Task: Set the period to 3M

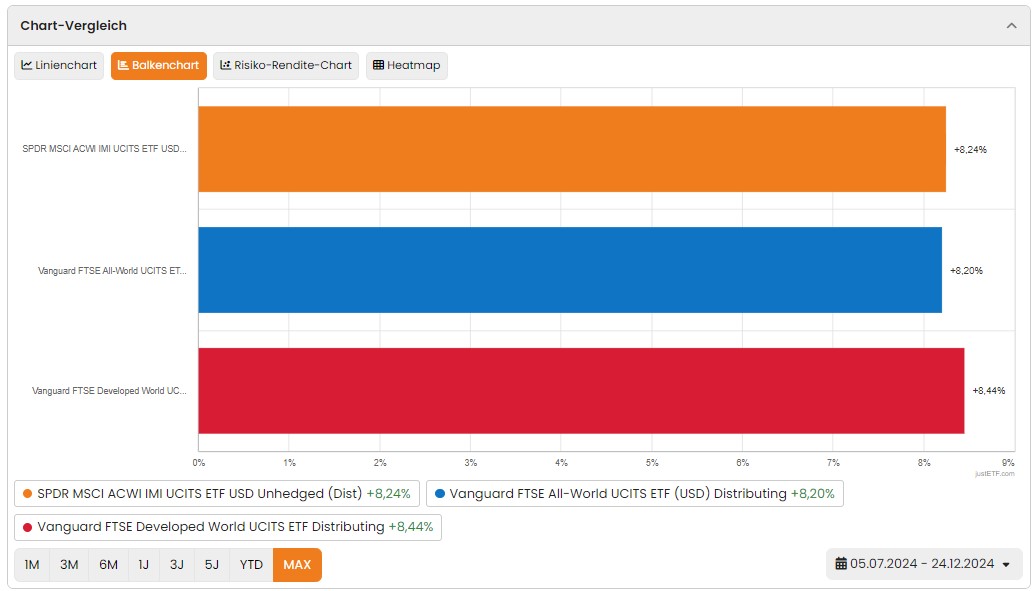Action: click(x=69, y=565)
